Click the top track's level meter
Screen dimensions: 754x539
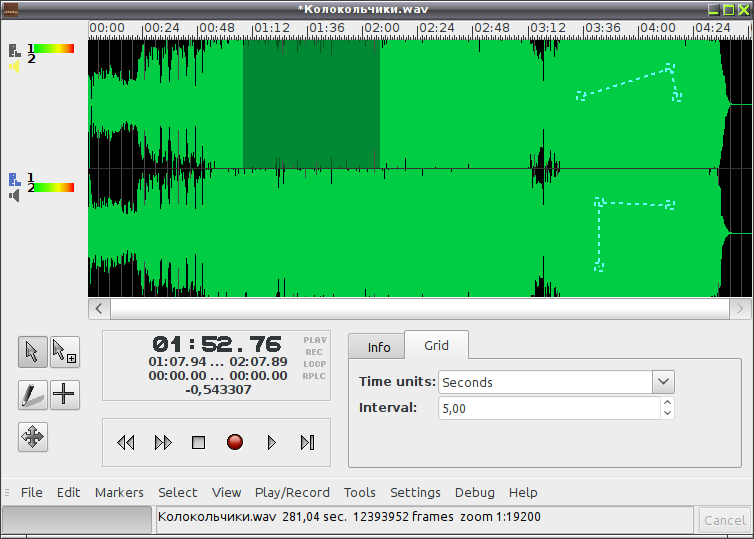54,49
